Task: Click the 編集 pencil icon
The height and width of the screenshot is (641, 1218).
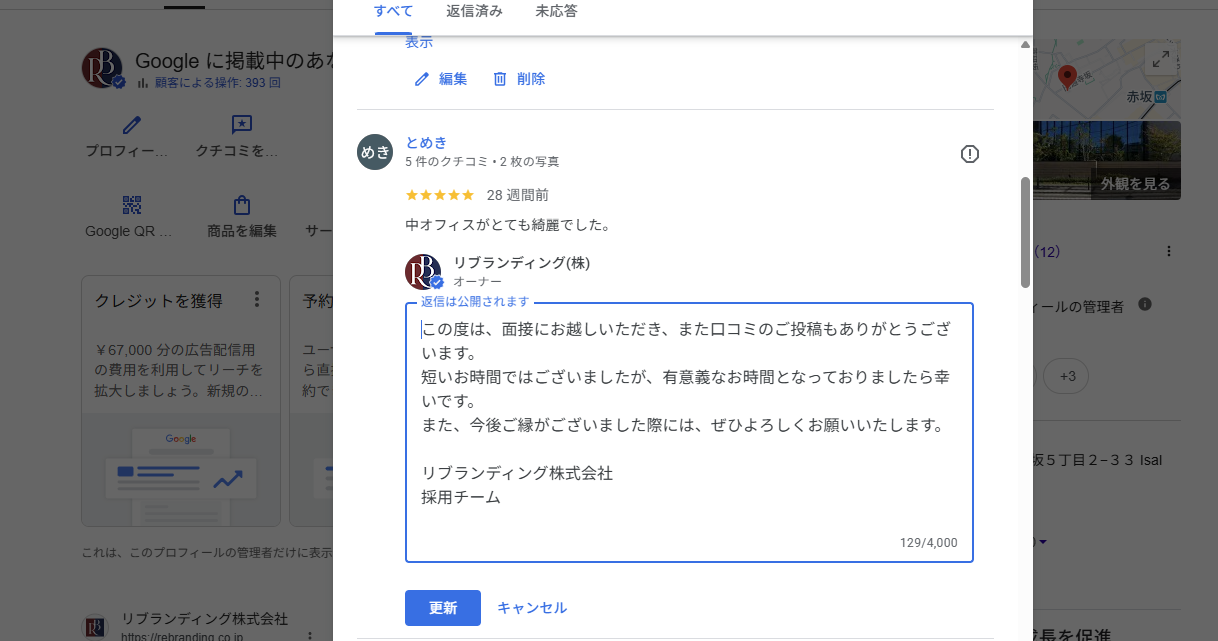Action: pyautogui.click(x=422, y=79)
